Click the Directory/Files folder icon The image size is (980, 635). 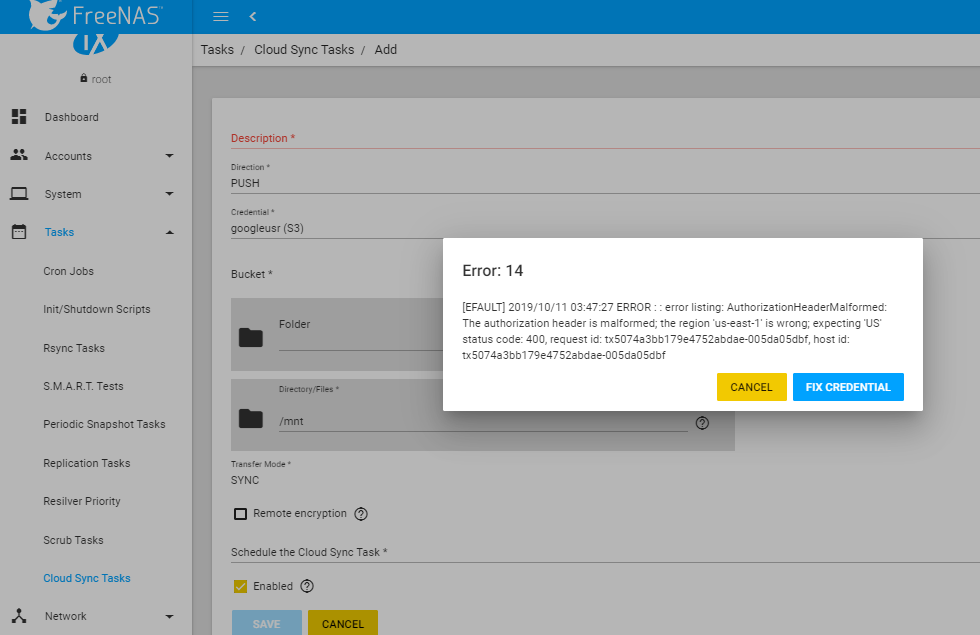pyautogui.click(x=251, y=419)
